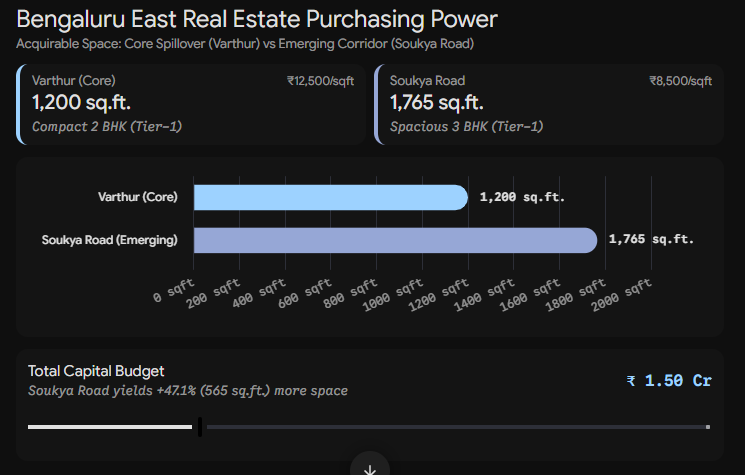Click the '₹12,500/sqft' price label

(320, 81)
